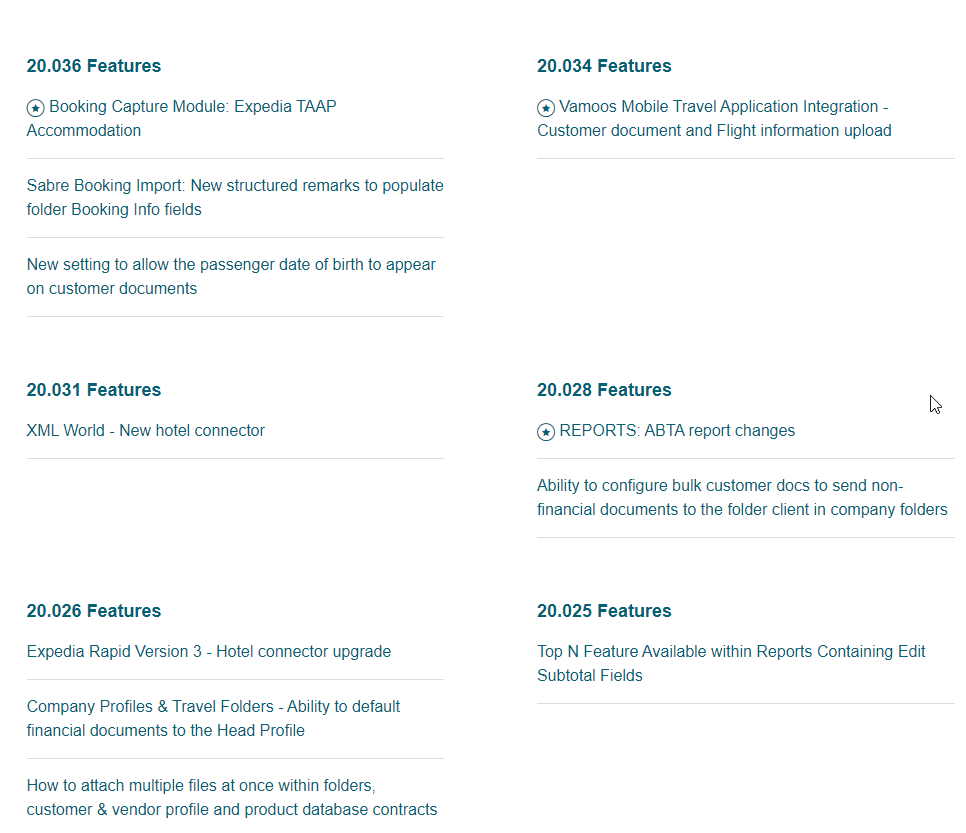Open XML World new hotel connector link
The height and width of the screenshot is (833, 966).
[x=145, y=430]
